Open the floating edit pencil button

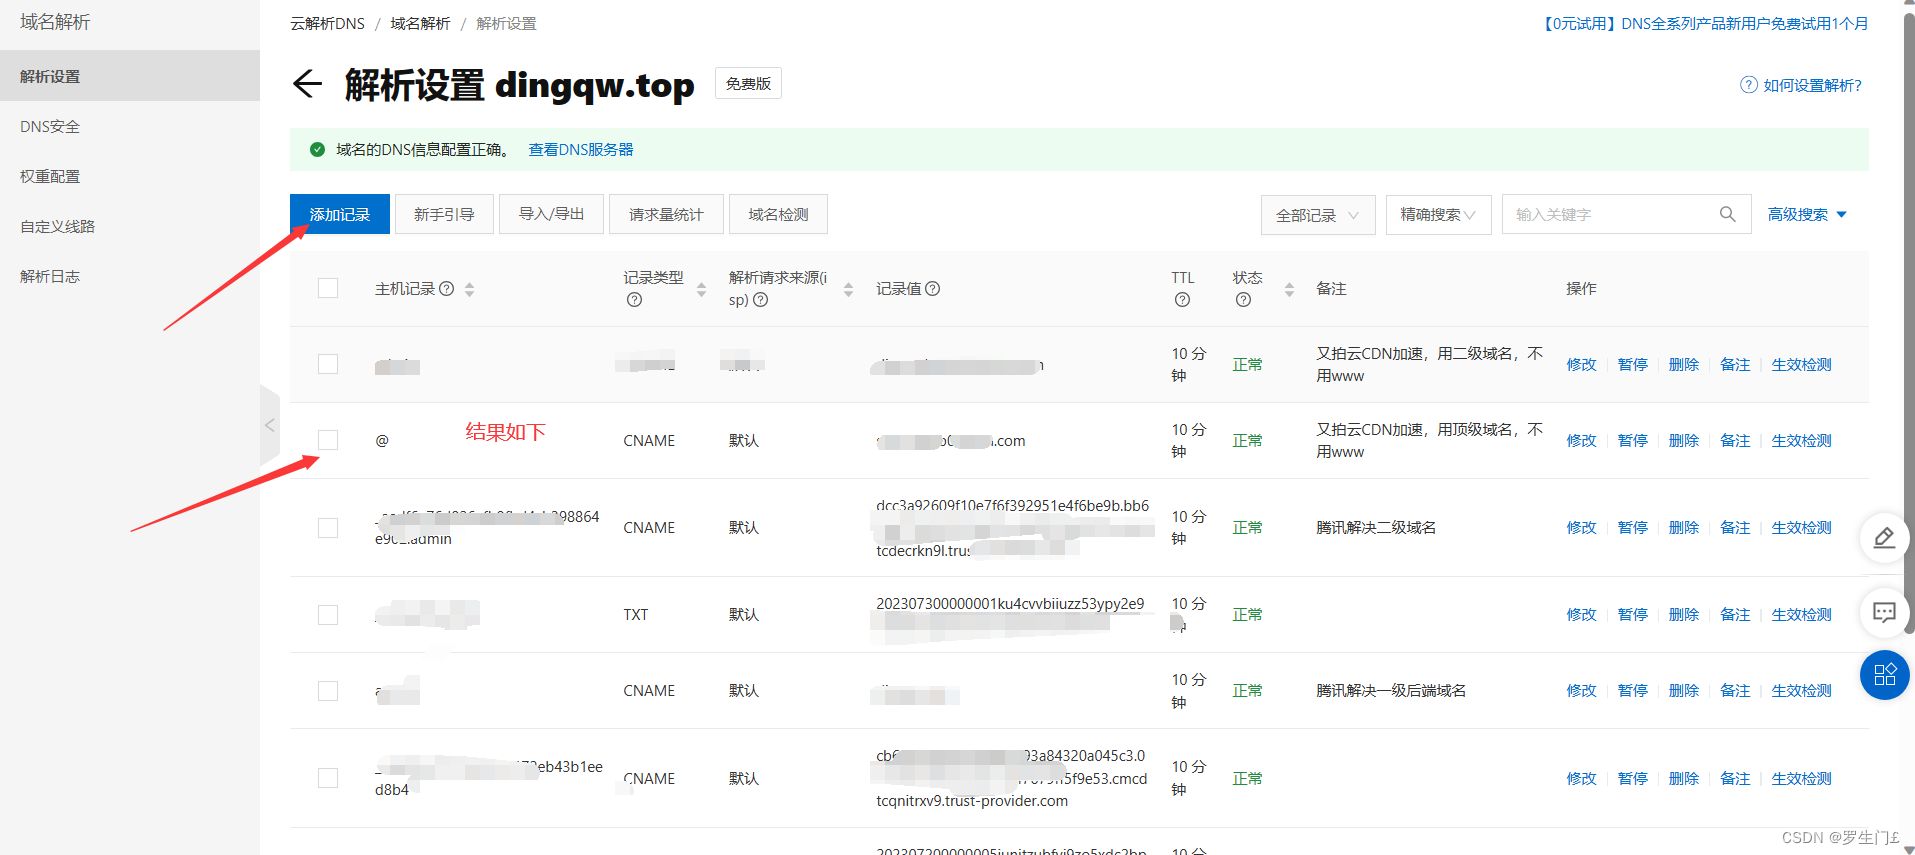(1884, 538)
